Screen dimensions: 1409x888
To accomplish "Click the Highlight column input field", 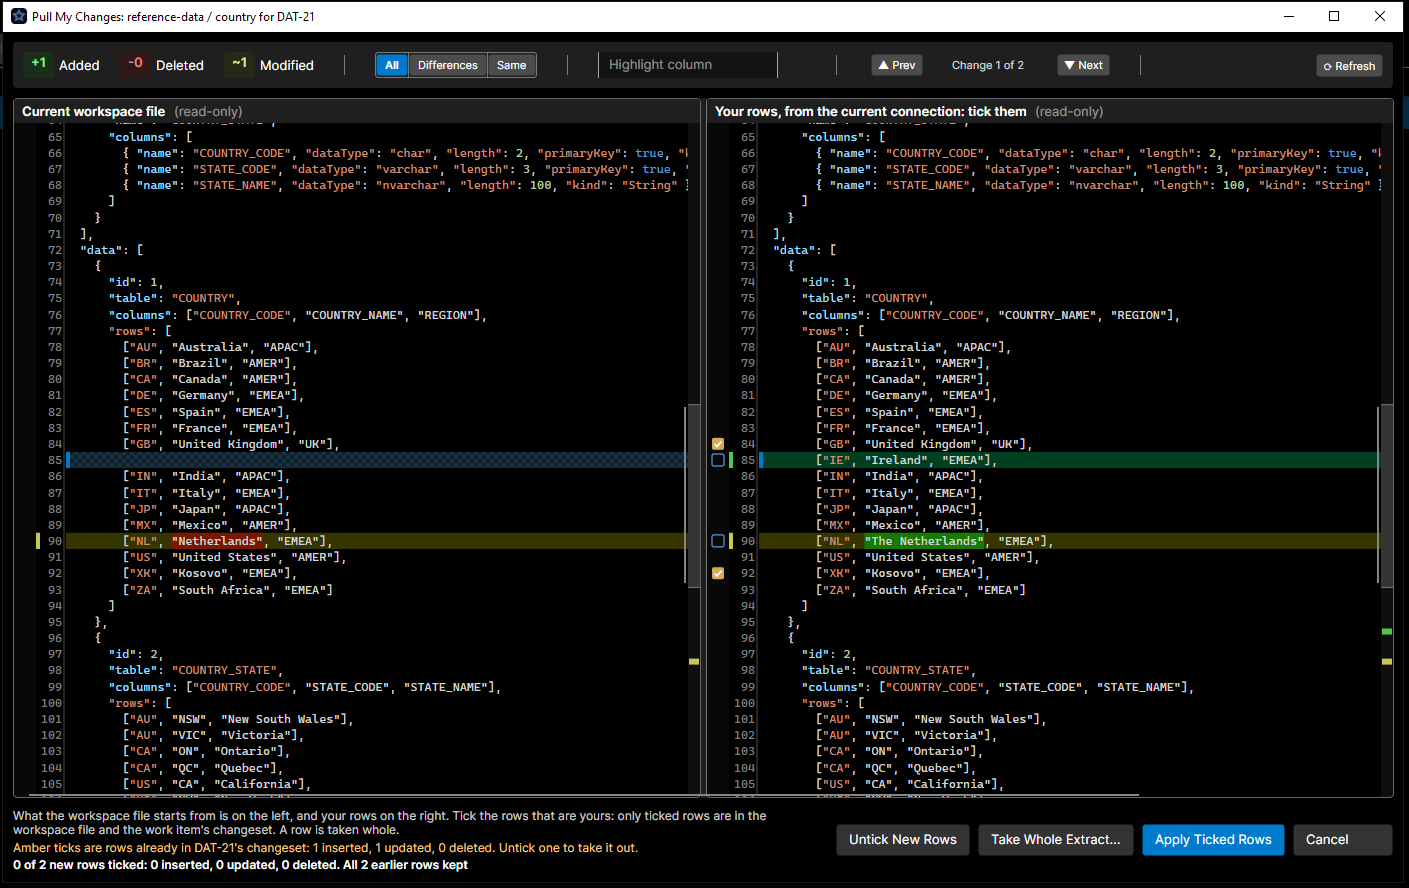I will [688, 65].
